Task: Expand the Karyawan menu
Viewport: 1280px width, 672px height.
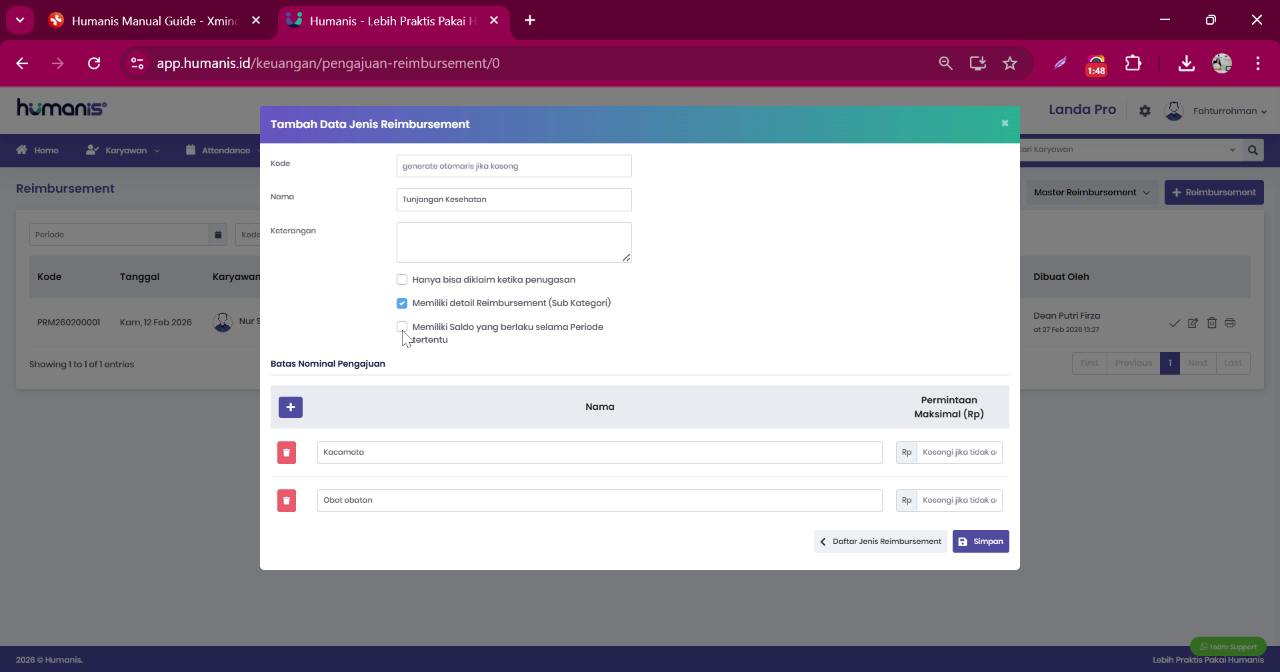Action: [123, 150]
